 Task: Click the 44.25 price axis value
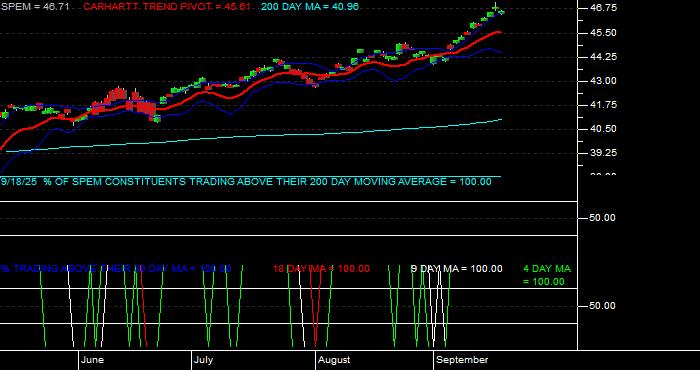[602, 57]
